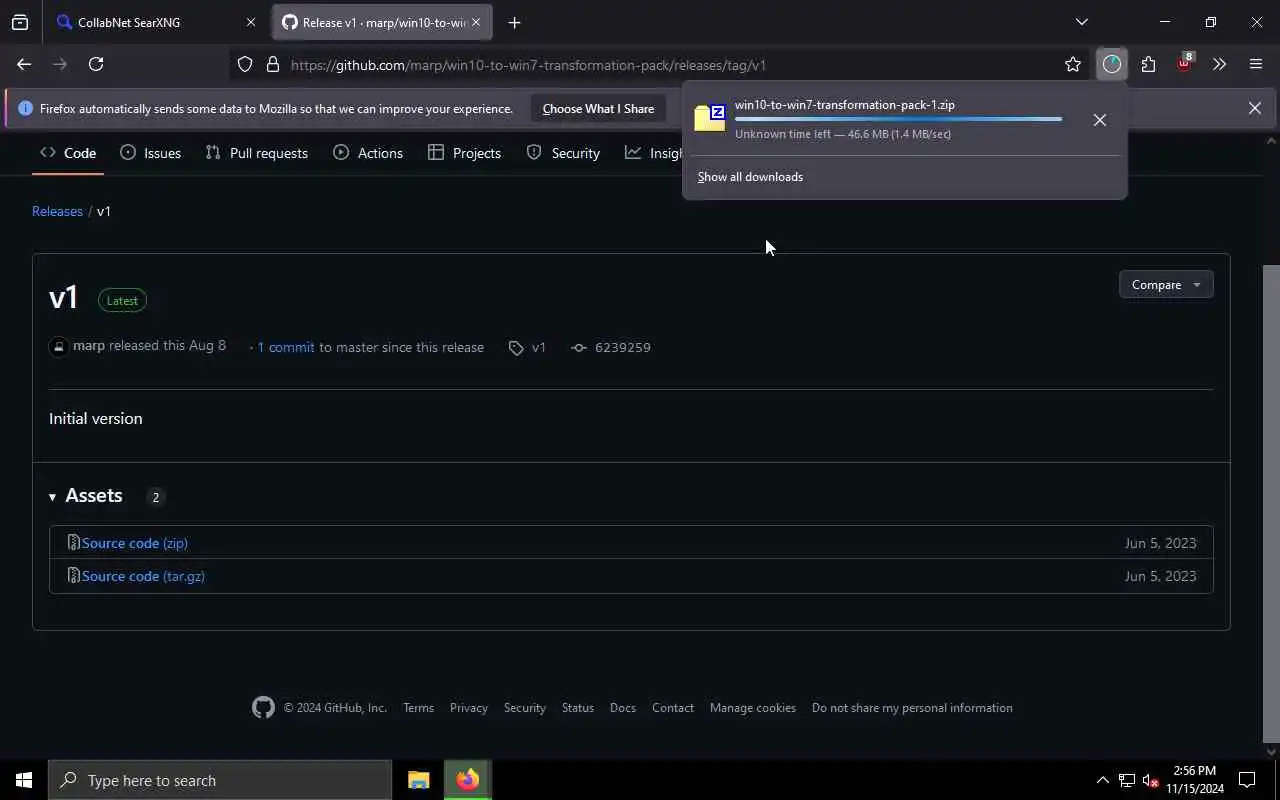Open the notification center icon
The height and width of the screenshot is (800, 1280).
pyautogui.click(x=1247, y=780)
